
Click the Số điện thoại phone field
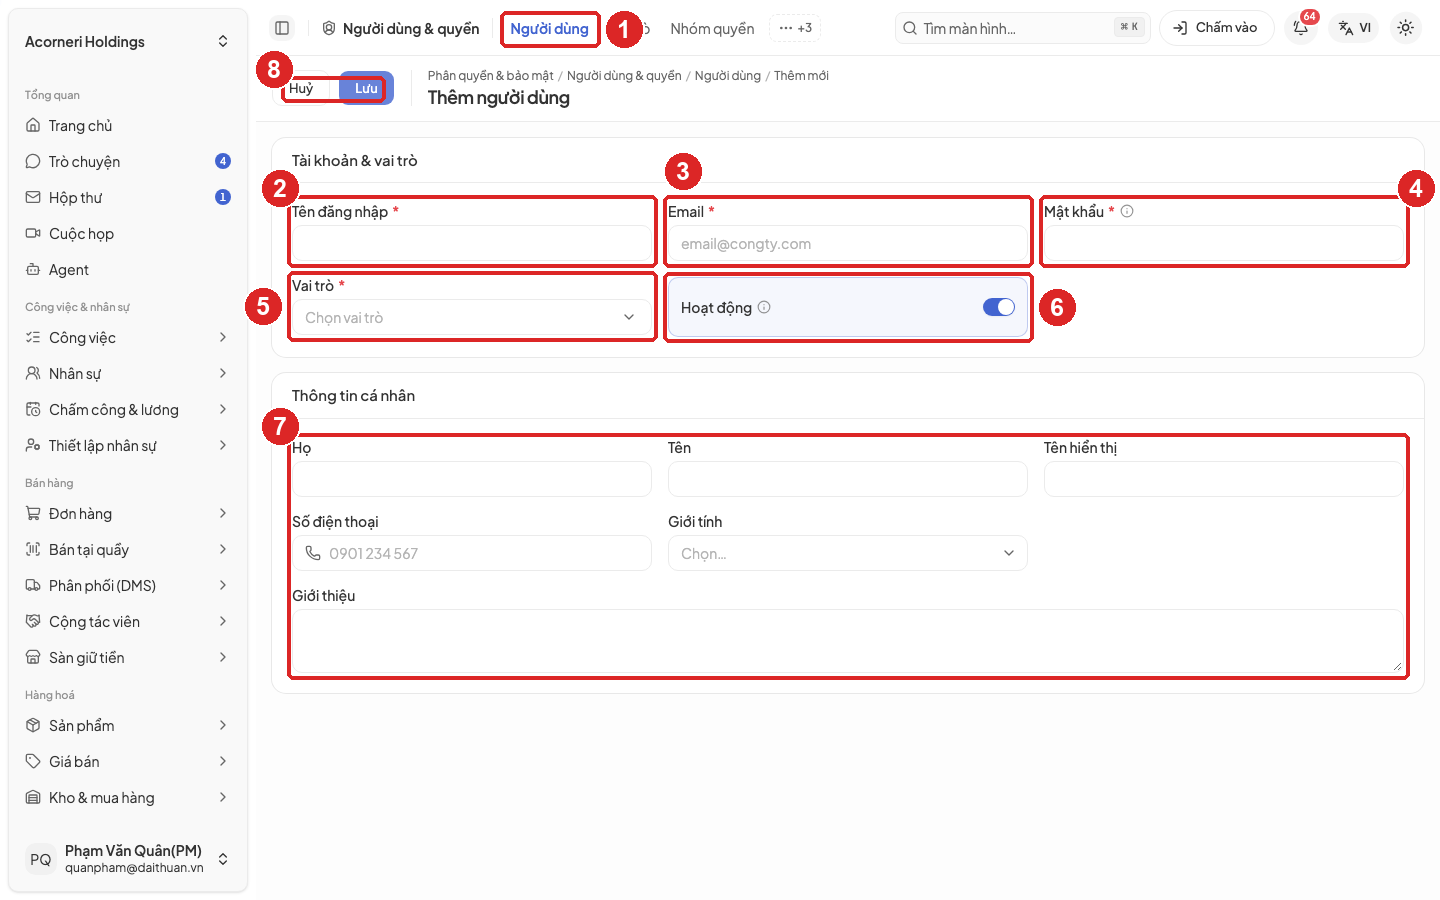(471, 553)
